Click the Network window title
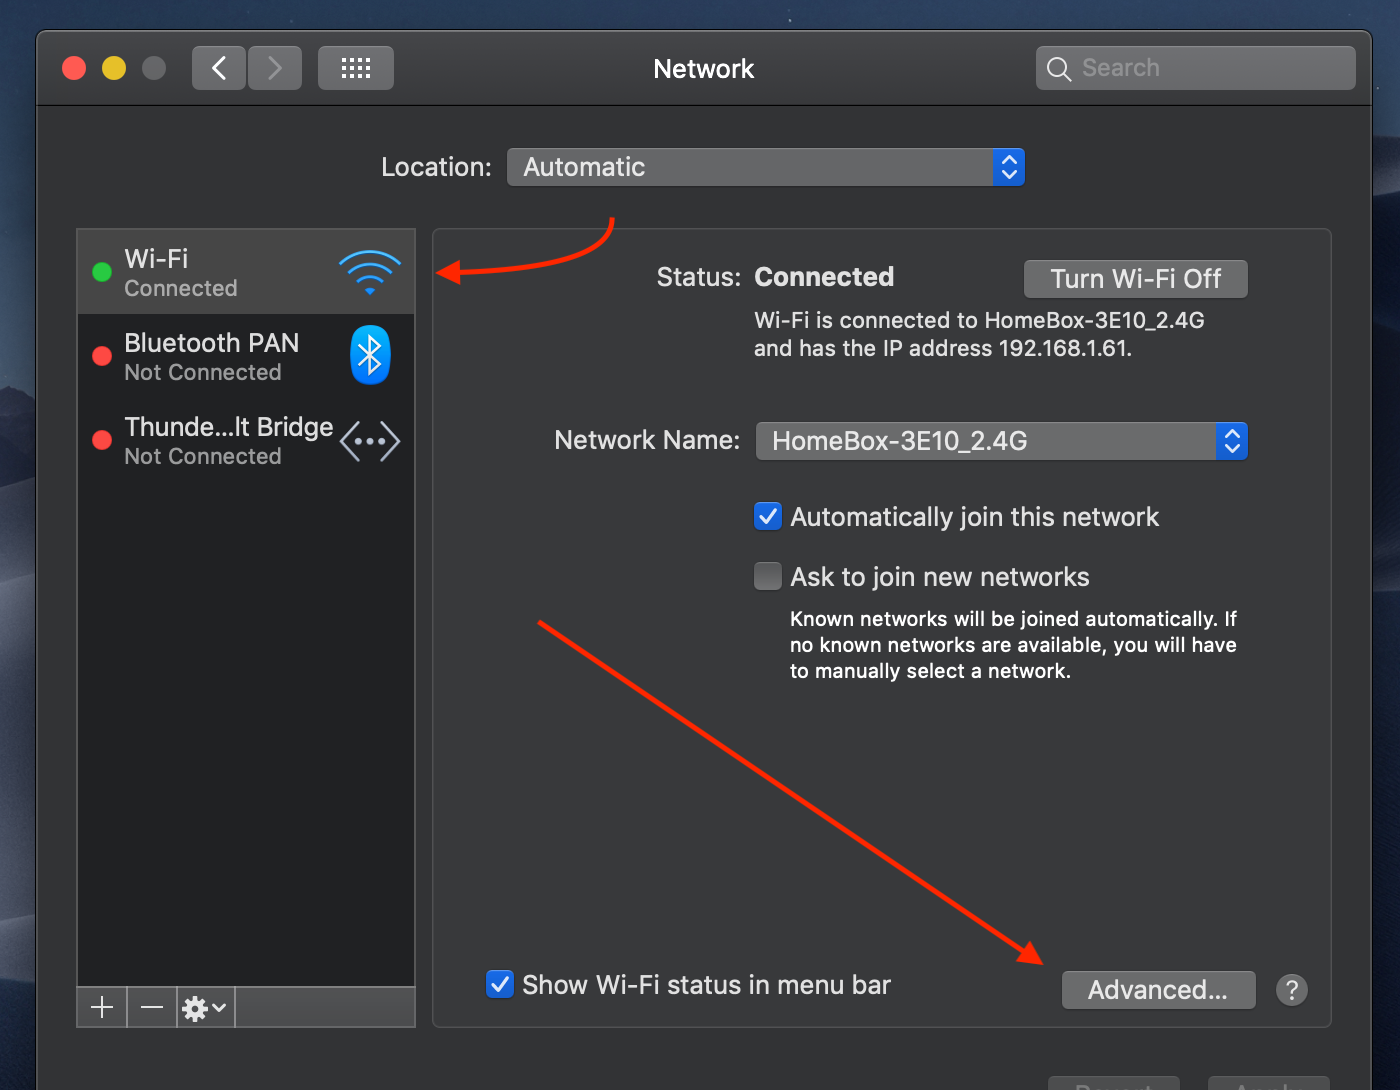Screen dimensions: 1400x1090 click(704, 68)
